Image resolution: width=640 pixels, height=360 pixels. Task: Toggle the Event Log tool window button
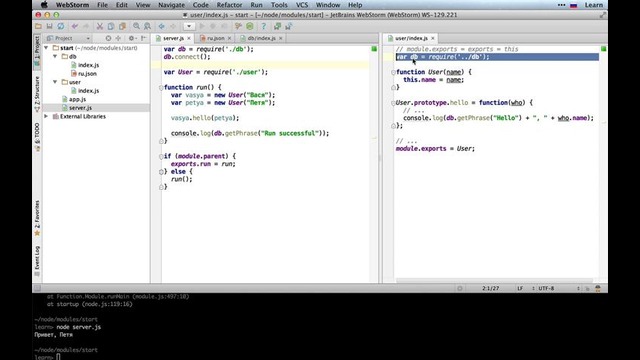(37, 261)
